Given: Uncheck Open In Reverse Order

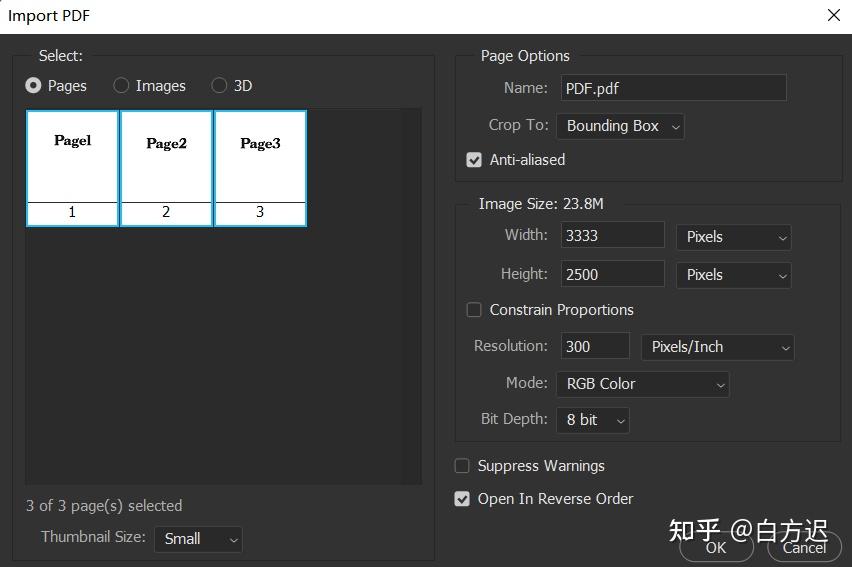Looking at the screenshot, I should coord(462,499).
